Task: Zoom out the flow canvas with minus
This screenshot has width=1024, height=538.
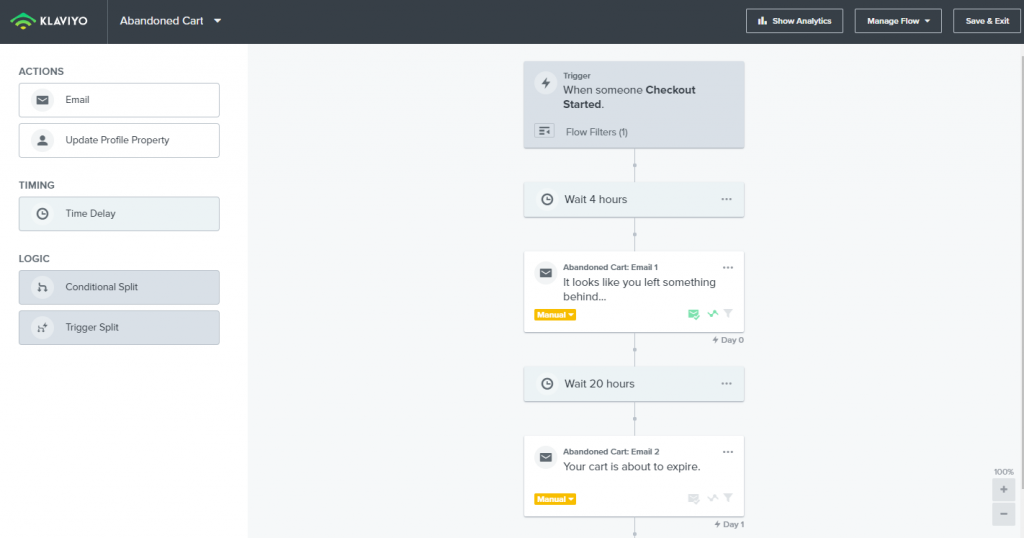Action: [1004, 514]
